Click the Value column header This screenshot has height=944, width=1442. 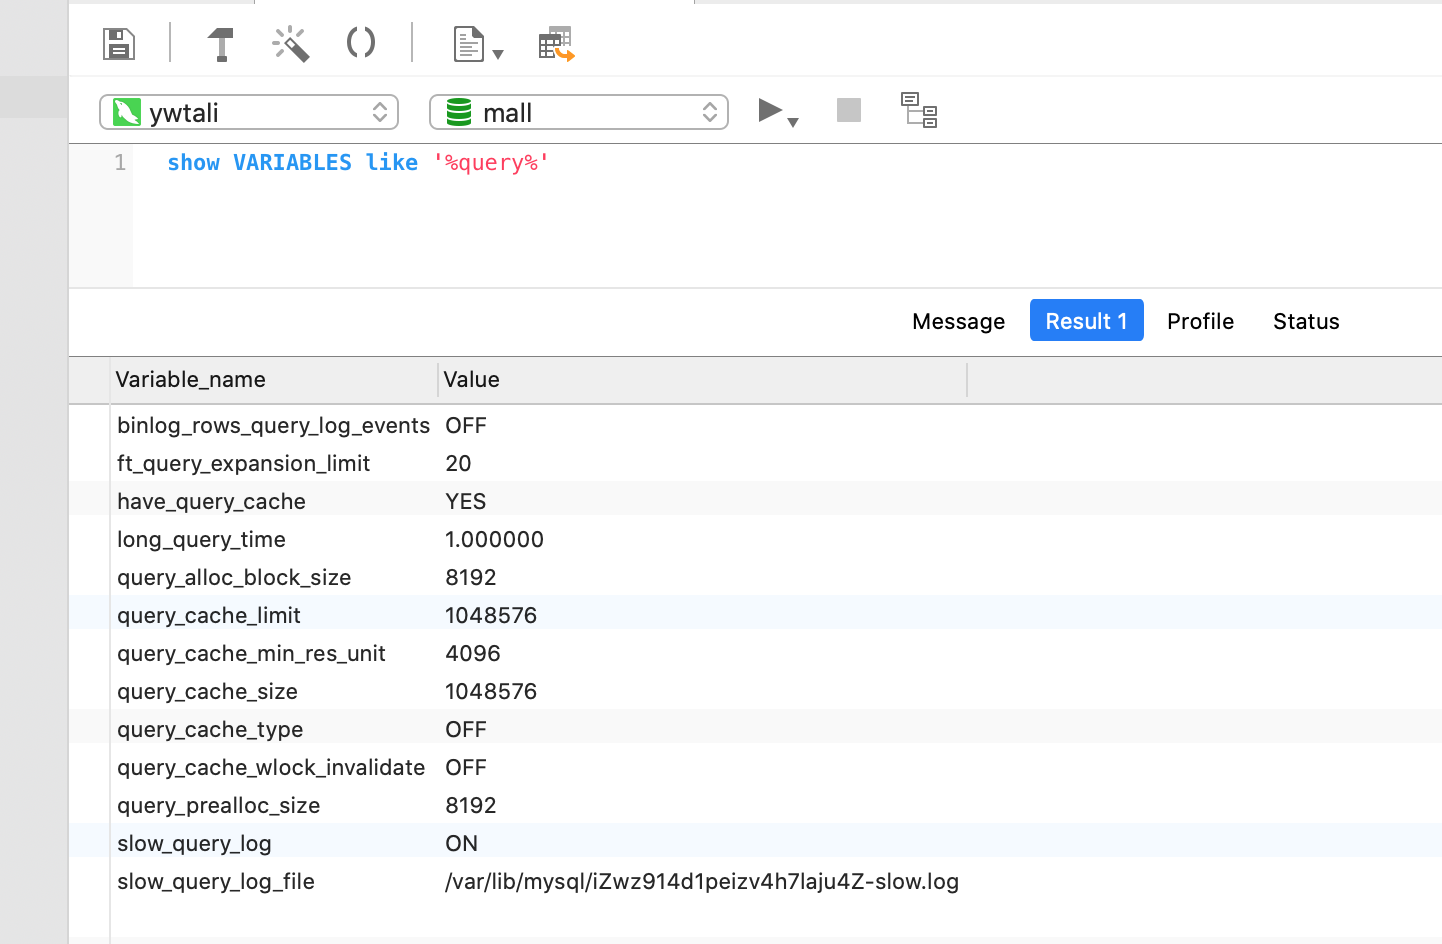point(703,380)
